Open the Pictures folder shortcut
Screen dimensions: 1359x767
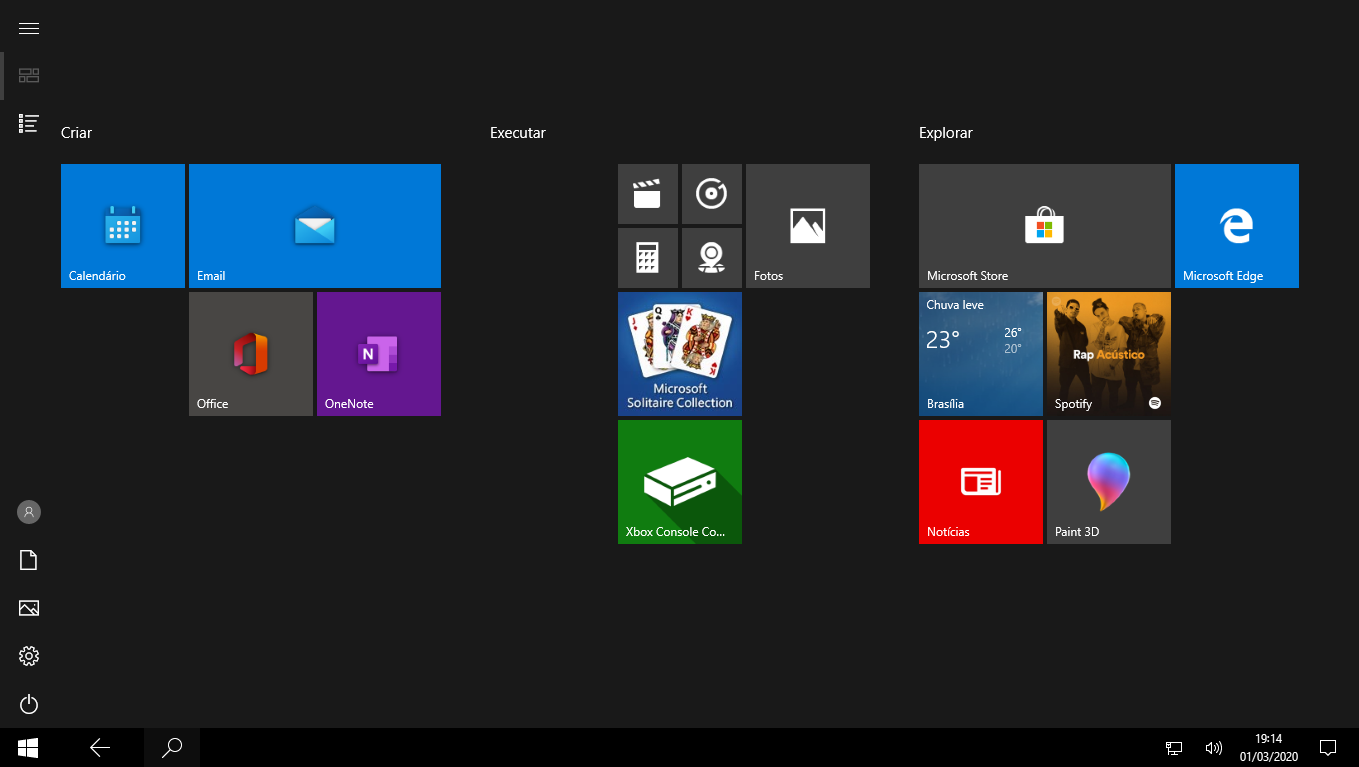pyautogui.click(x=29, y=608)
